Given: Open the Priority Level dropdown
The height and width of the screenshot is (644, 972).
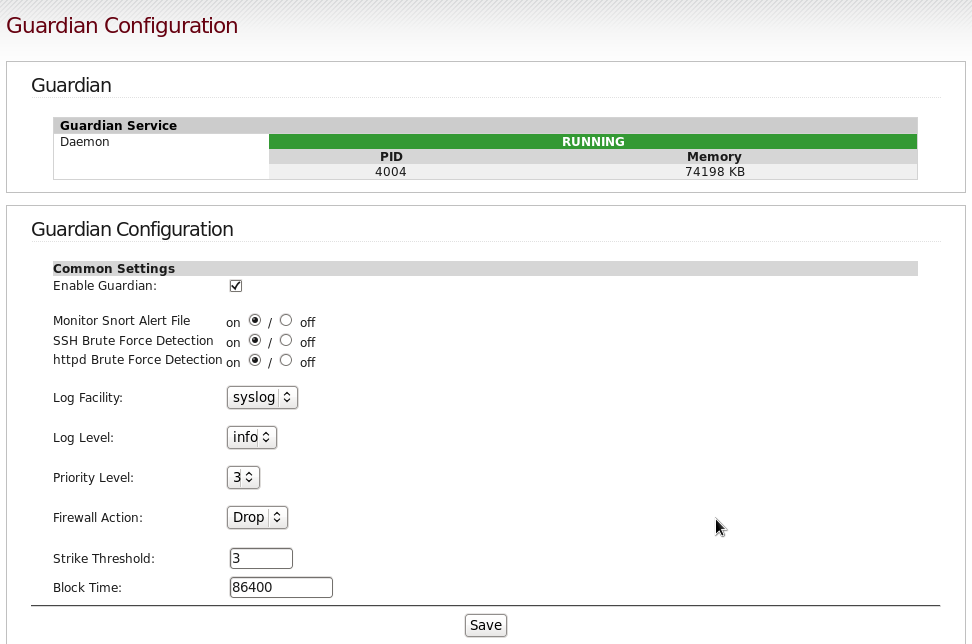Looking at the screenshot, I should (x=243, y=477).
